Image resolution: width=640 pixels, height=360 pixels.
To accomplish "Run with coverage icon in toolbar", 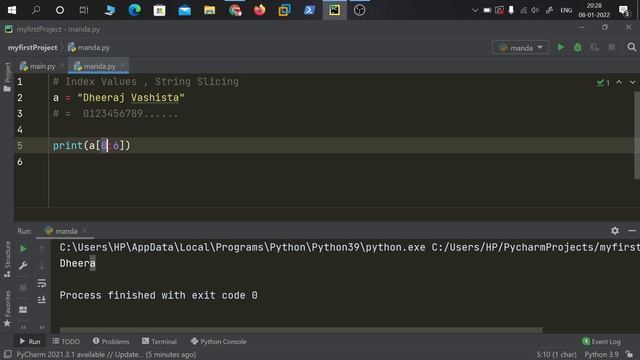I will click(594, 47).
